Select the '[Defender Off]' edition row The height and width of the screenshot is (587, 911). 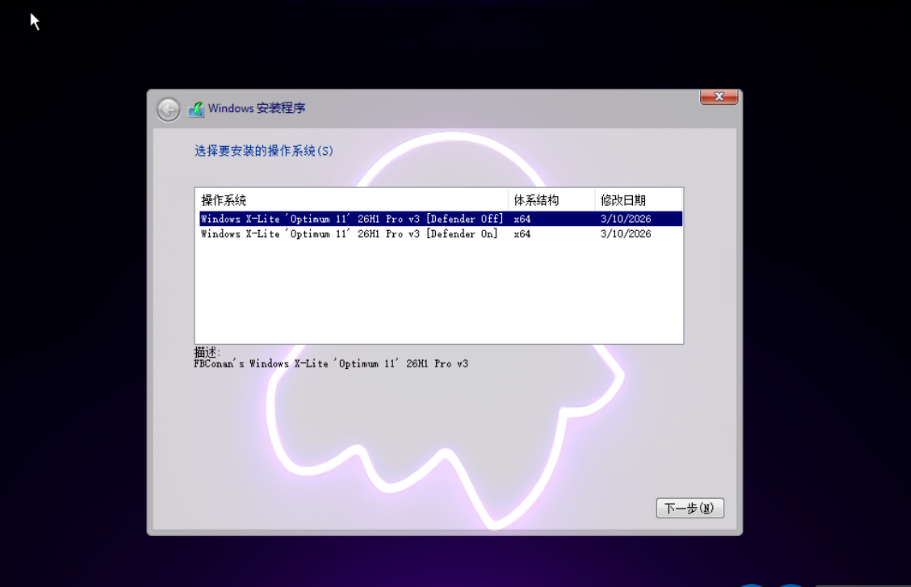point(351,219)
